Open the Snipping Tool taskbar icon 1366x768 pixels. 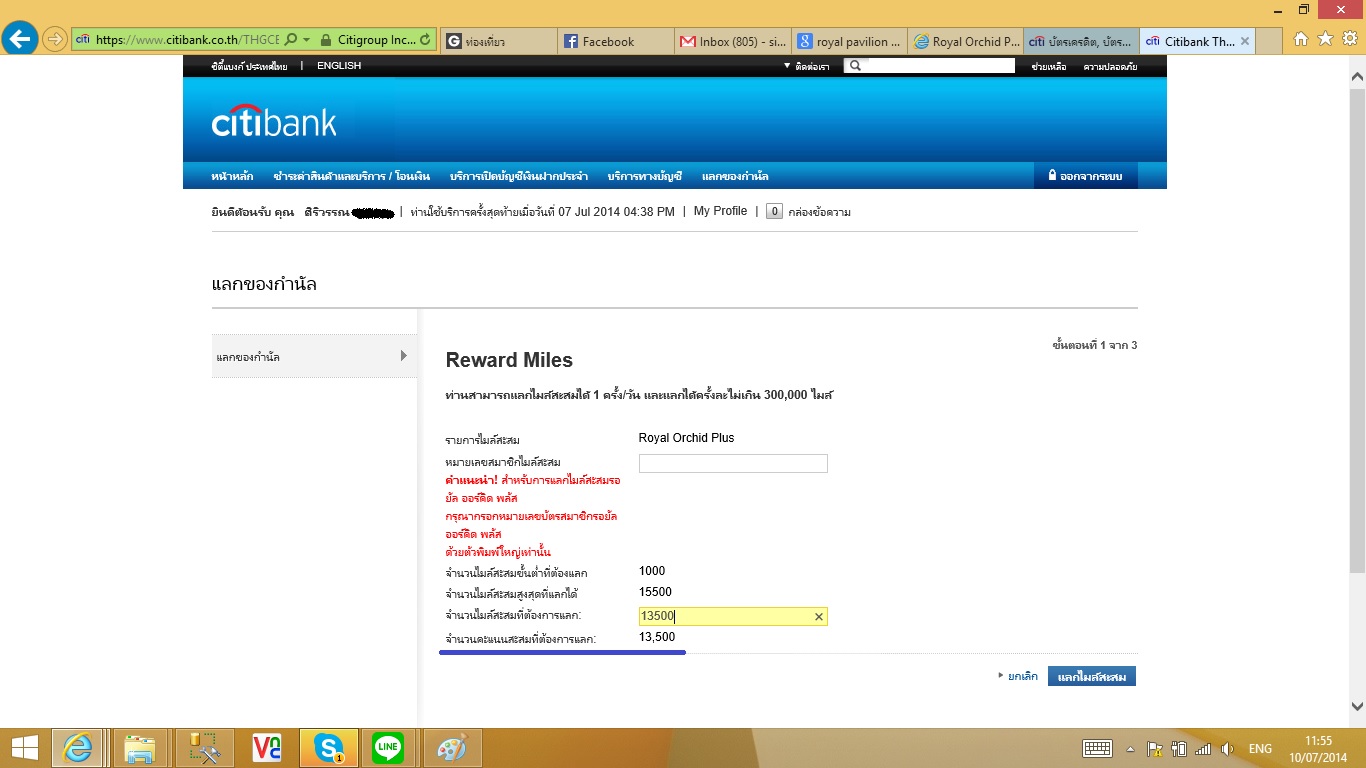tap(203, 748)
